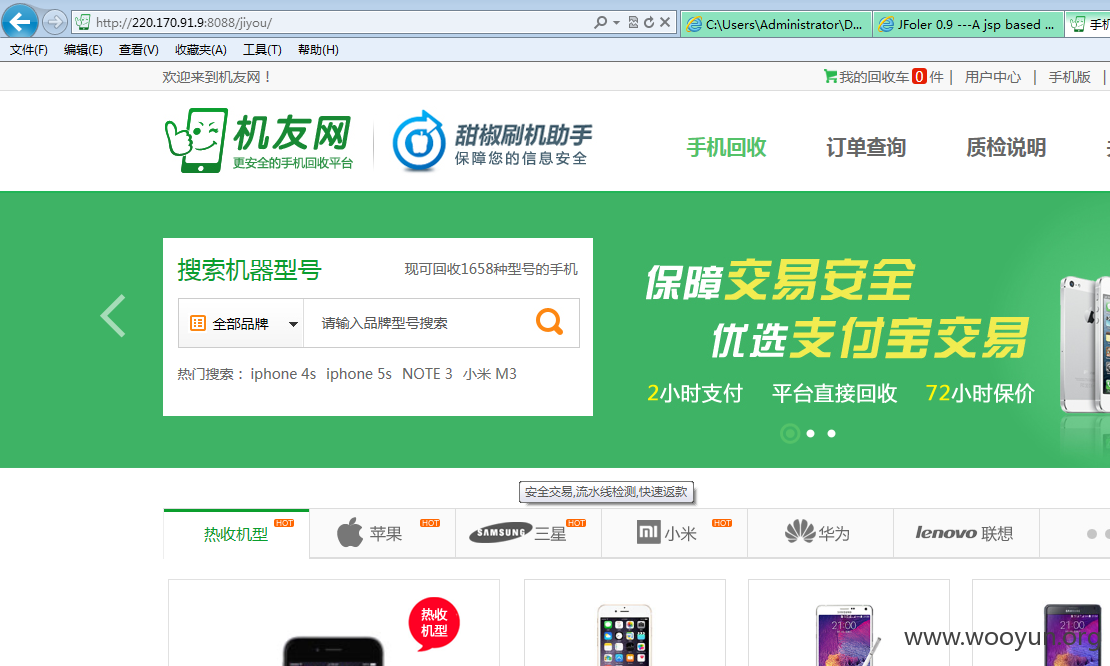Open the 热收机型 badge phone card
This screenshot has height=666, width=1110.
click(334, 623)
